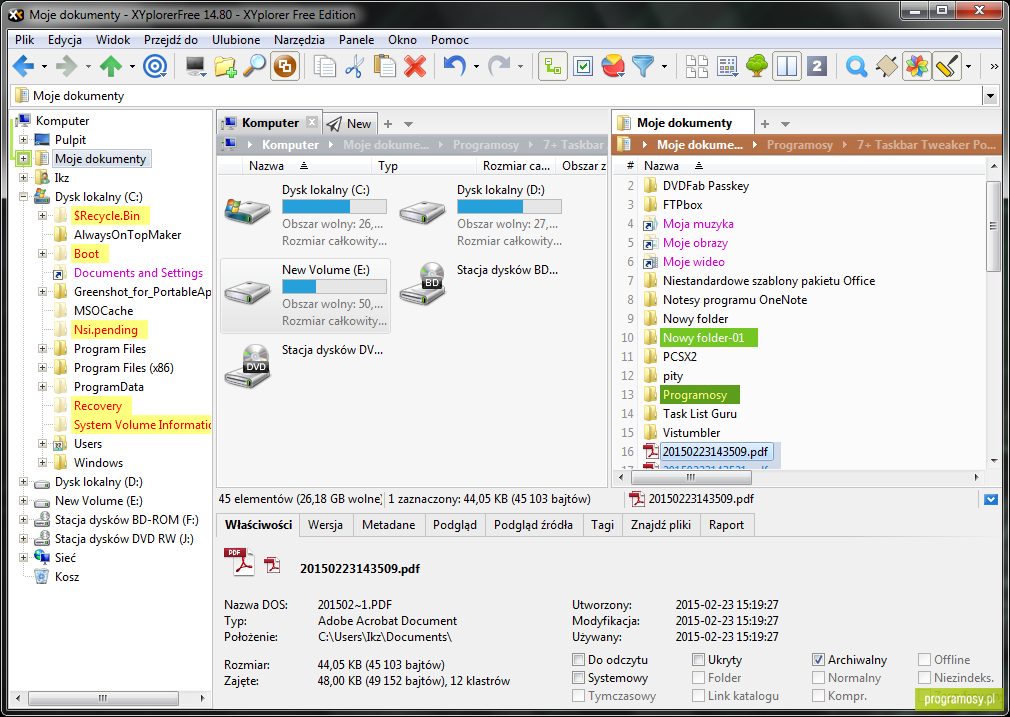Open Find Files magnifier in toolbar
The height and width of the screenshot is (717, 1010).
coord(255,66)
